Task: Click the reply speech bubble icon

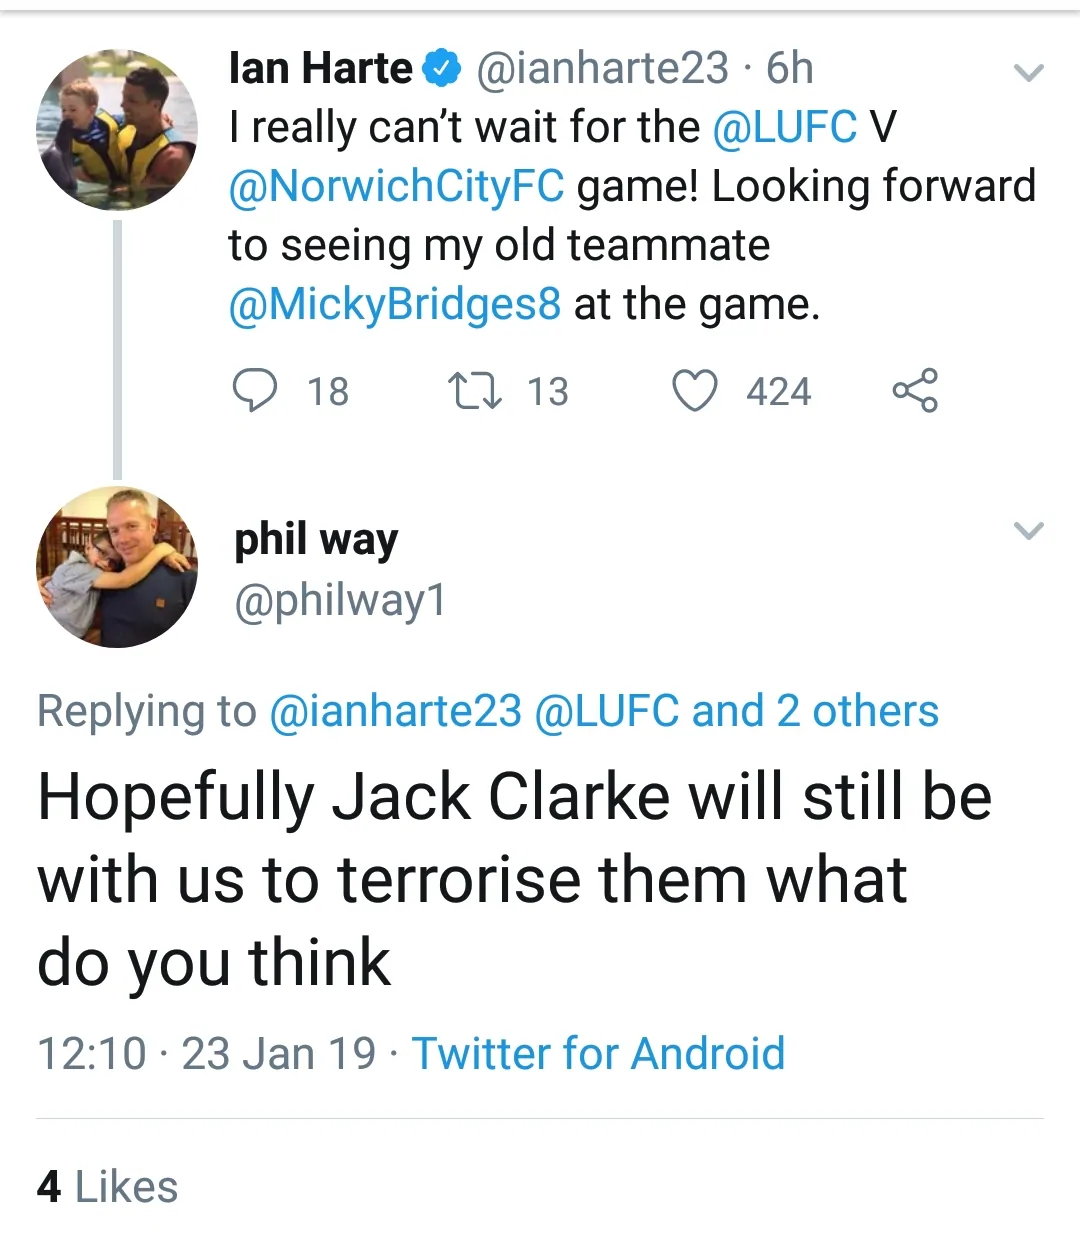Action: [255, 390]
